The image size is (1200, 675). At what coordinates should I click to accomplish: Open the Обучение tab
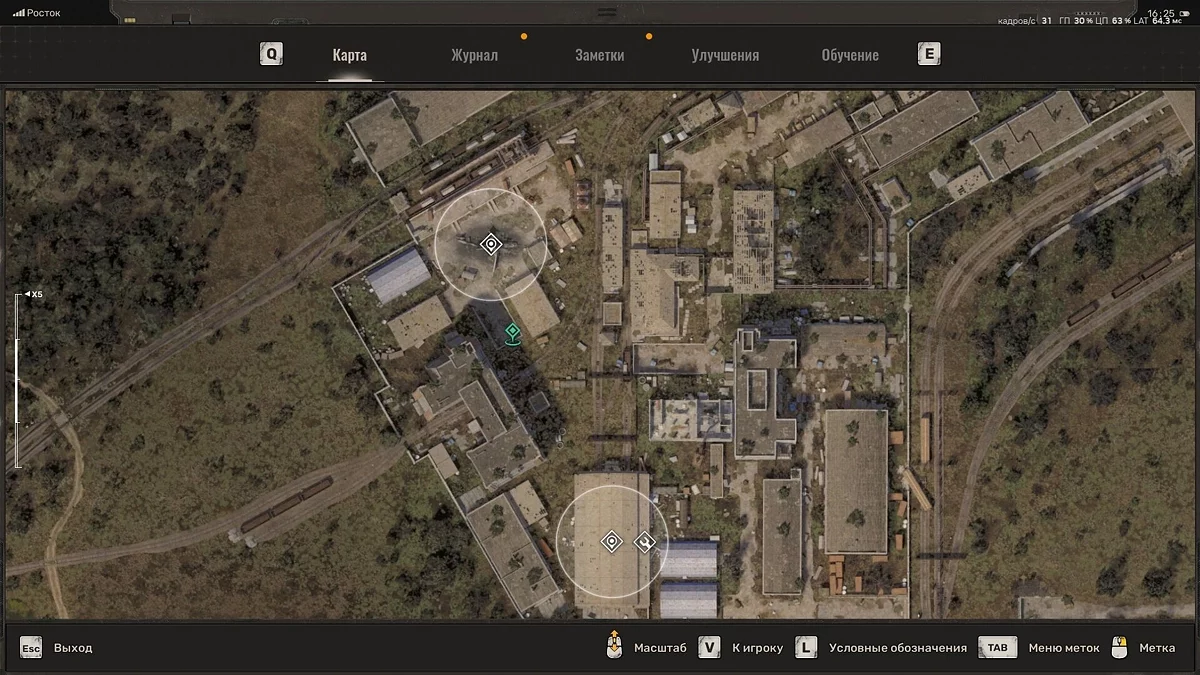[x=850, y=55]
